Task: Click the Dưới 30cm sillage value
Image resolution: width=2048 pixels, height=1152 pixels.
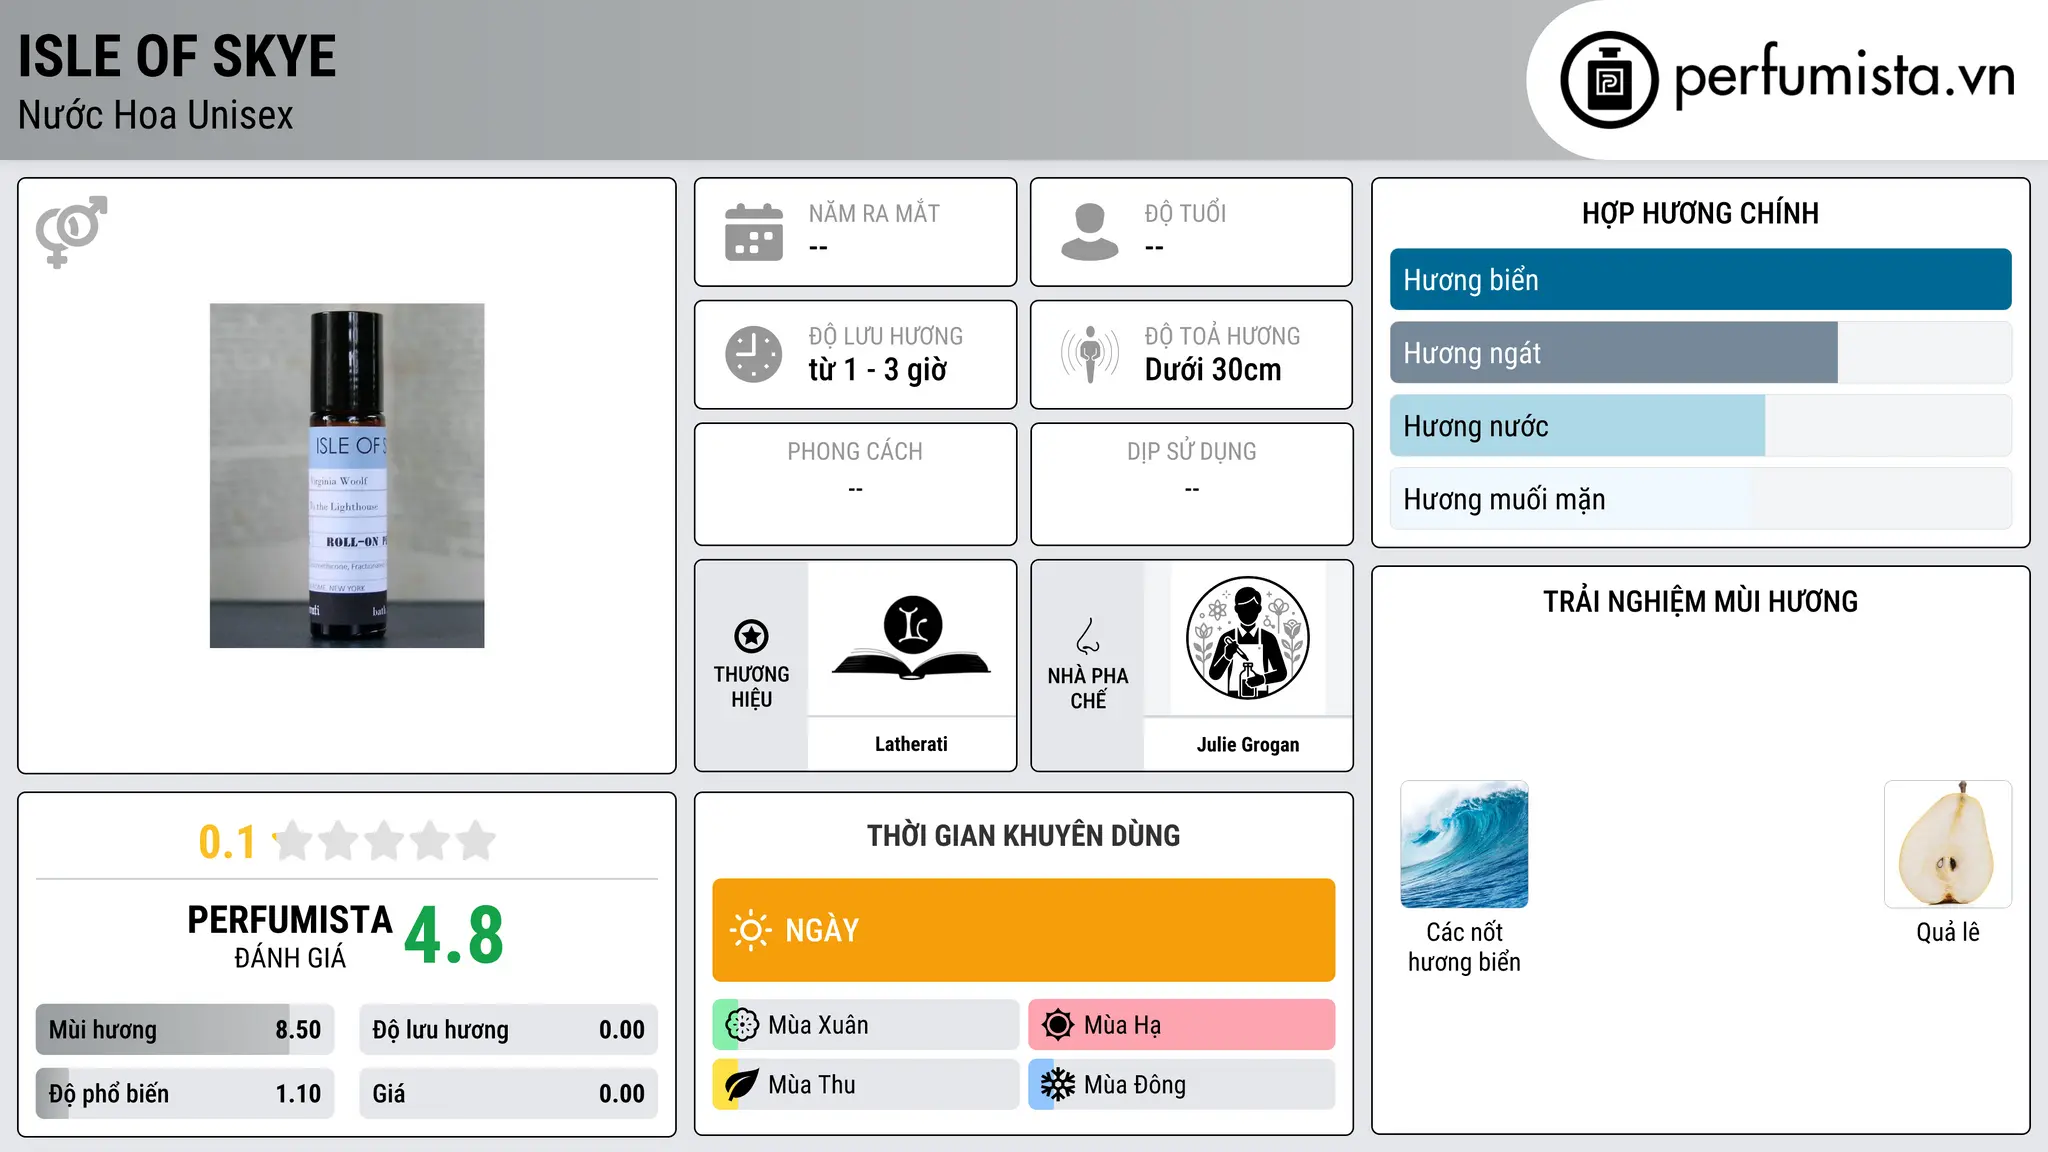Action: pyautogui.click(x=1213, y=370)
